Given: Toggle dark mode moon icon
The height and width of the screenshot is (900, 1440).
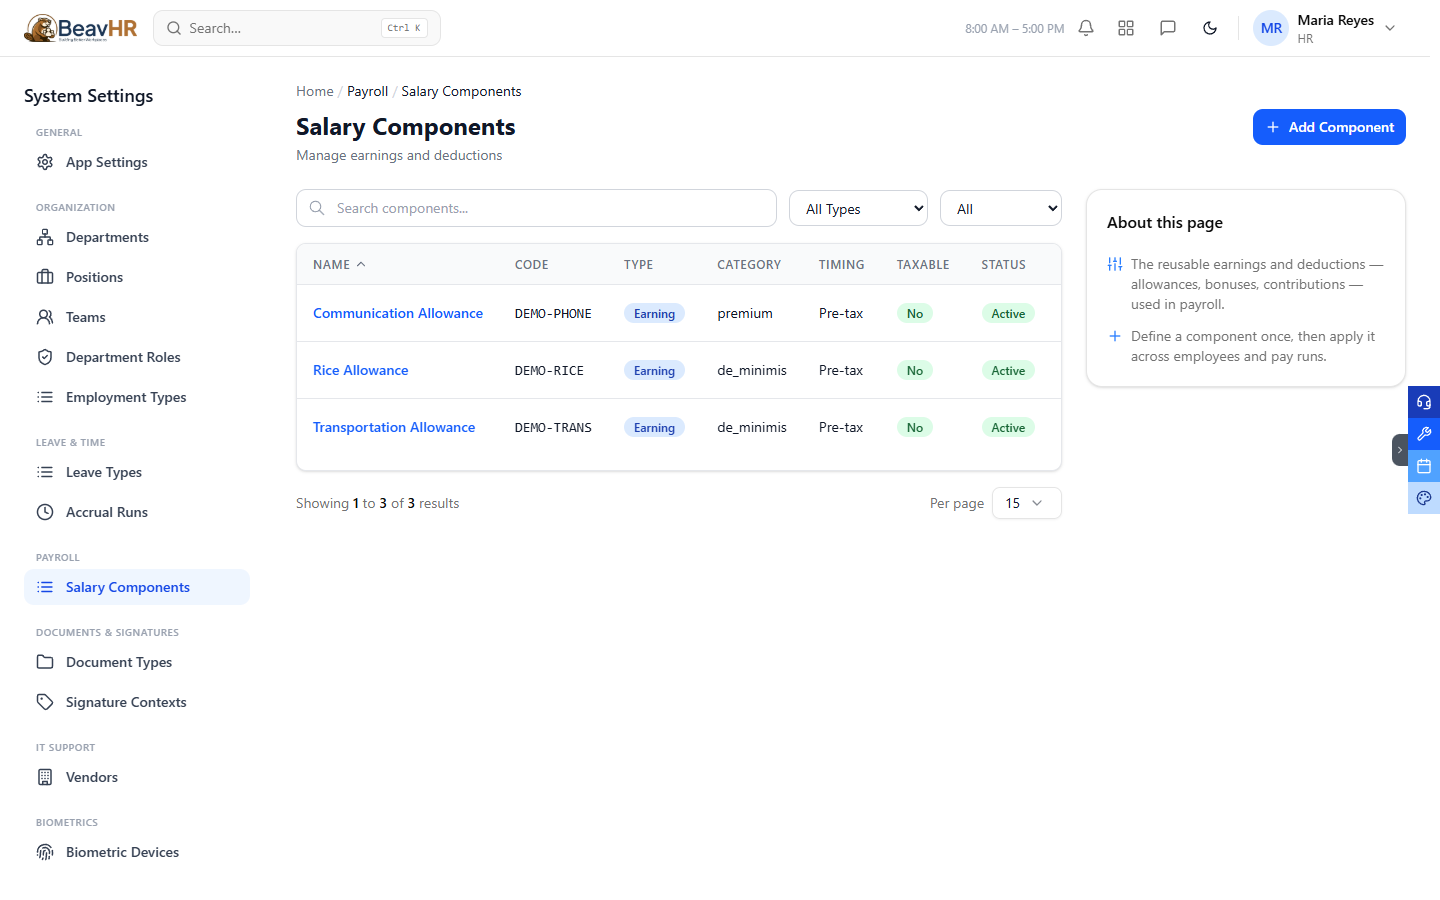Looking at the screenshot, I should (1210, 28).
